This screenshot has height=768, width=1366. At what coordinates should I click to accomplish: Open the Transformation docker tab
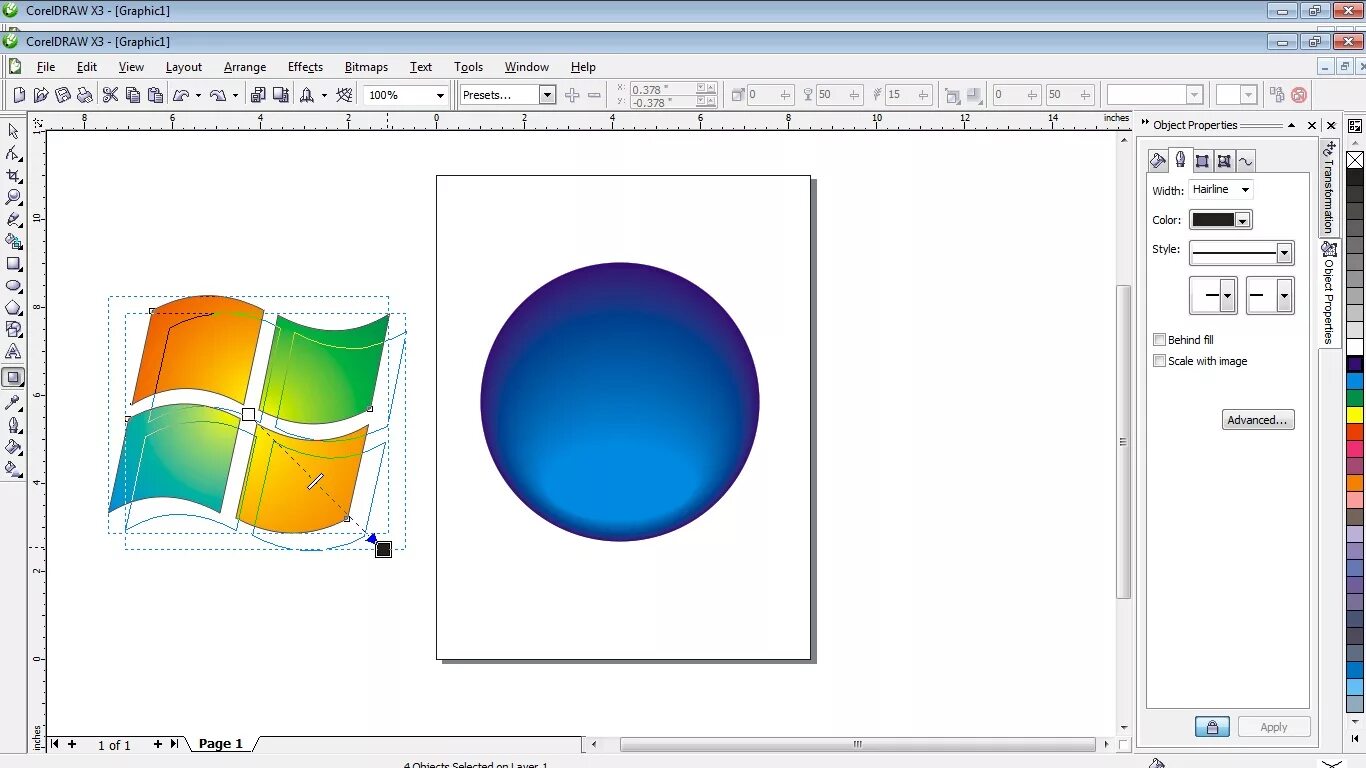(x=1329, y=187)
